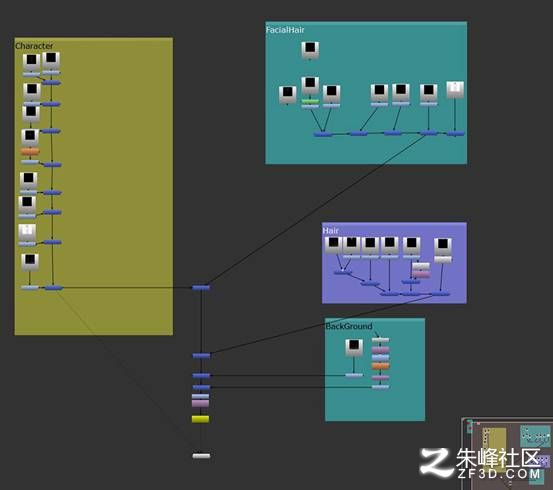Click the BackGround backdrop title
Viewport: 553px width, 490px height.
348,326
